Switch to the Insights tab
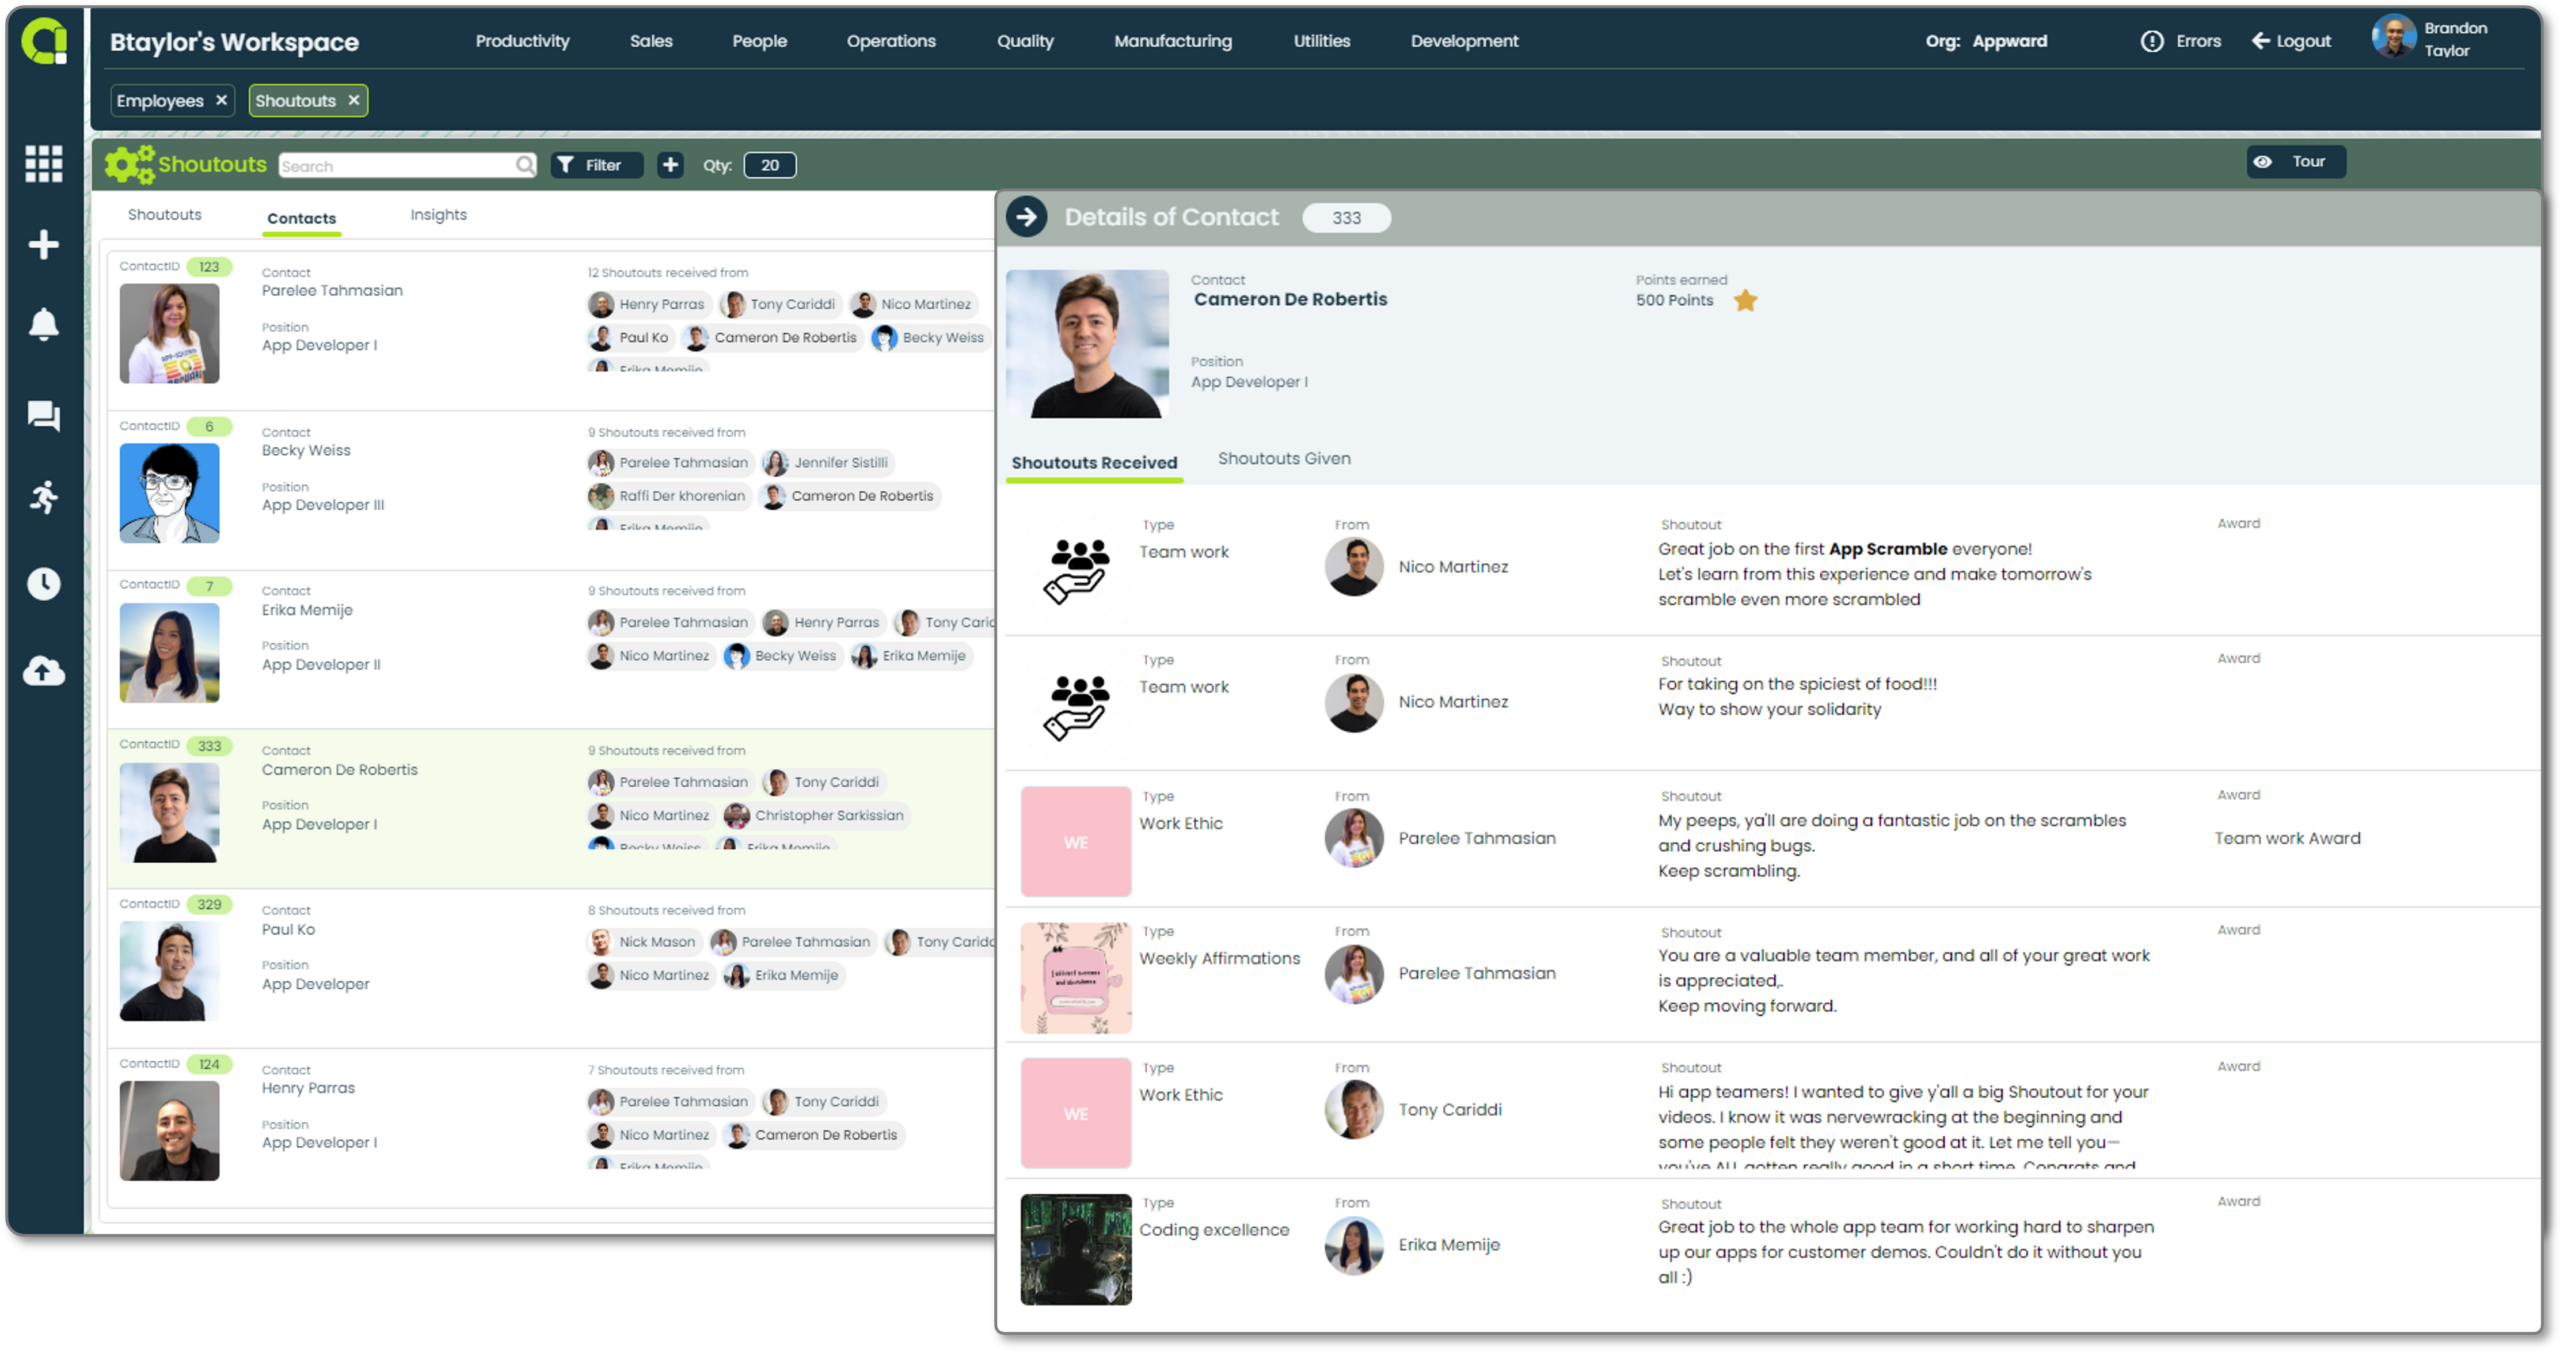The image size is (2560, 1351). click(438, 215)
